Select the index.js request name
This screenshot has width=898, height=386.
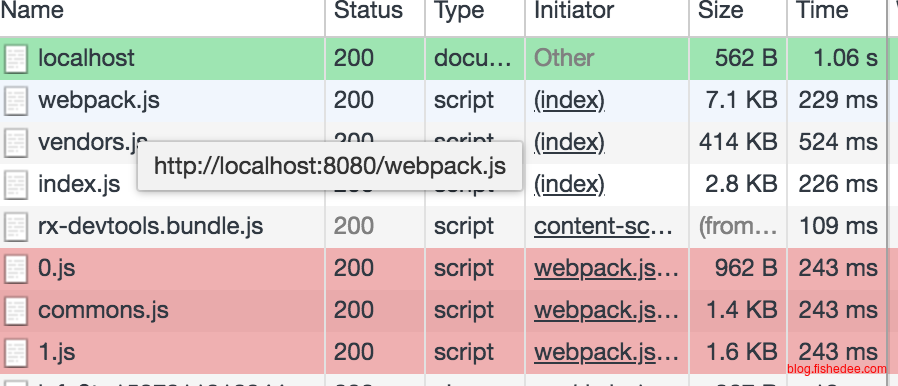click(79, 184)
